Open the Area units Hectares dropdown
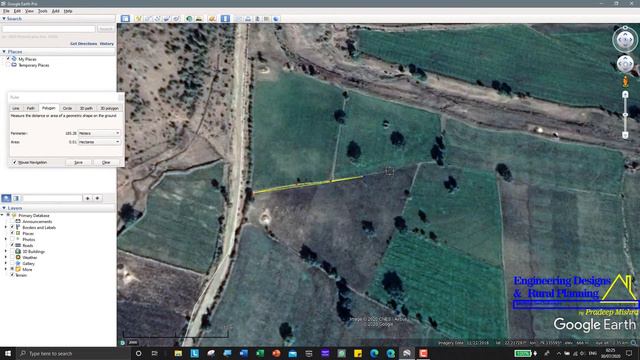Image resolution: width=640 pixels, height=360 pixels. coord(99,142)
